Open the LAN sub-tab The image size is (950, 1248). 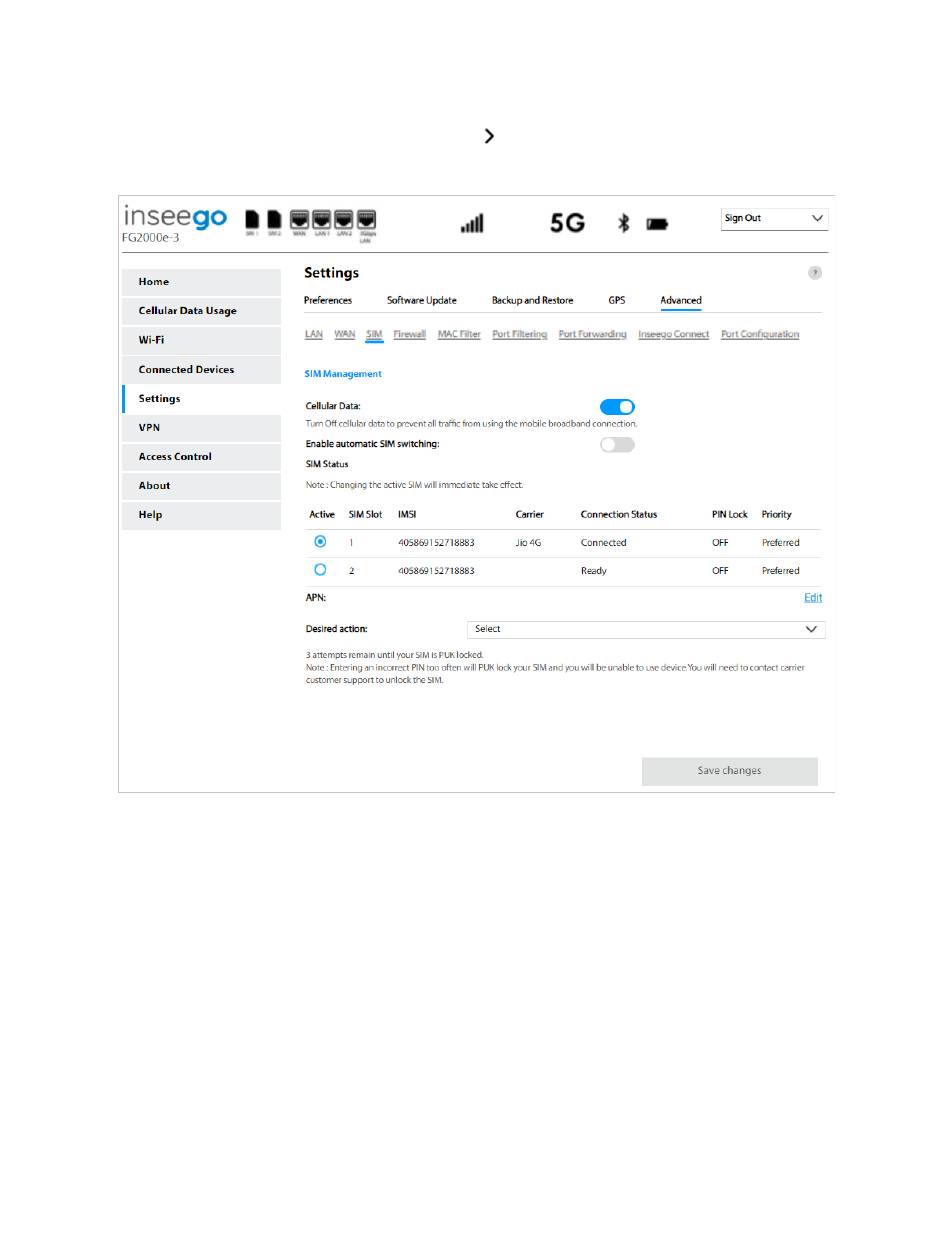tap(314, 334)
